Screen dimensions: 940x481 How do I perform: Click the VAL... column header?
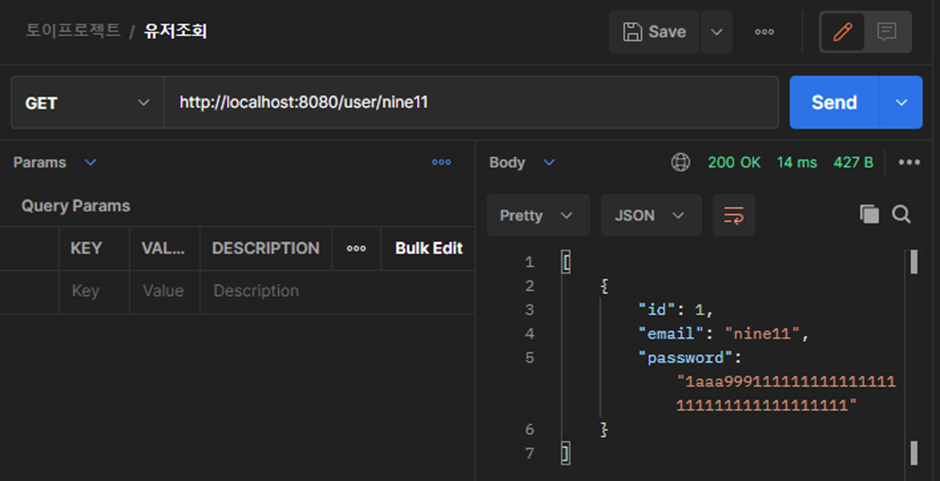[x=163, y=248]
